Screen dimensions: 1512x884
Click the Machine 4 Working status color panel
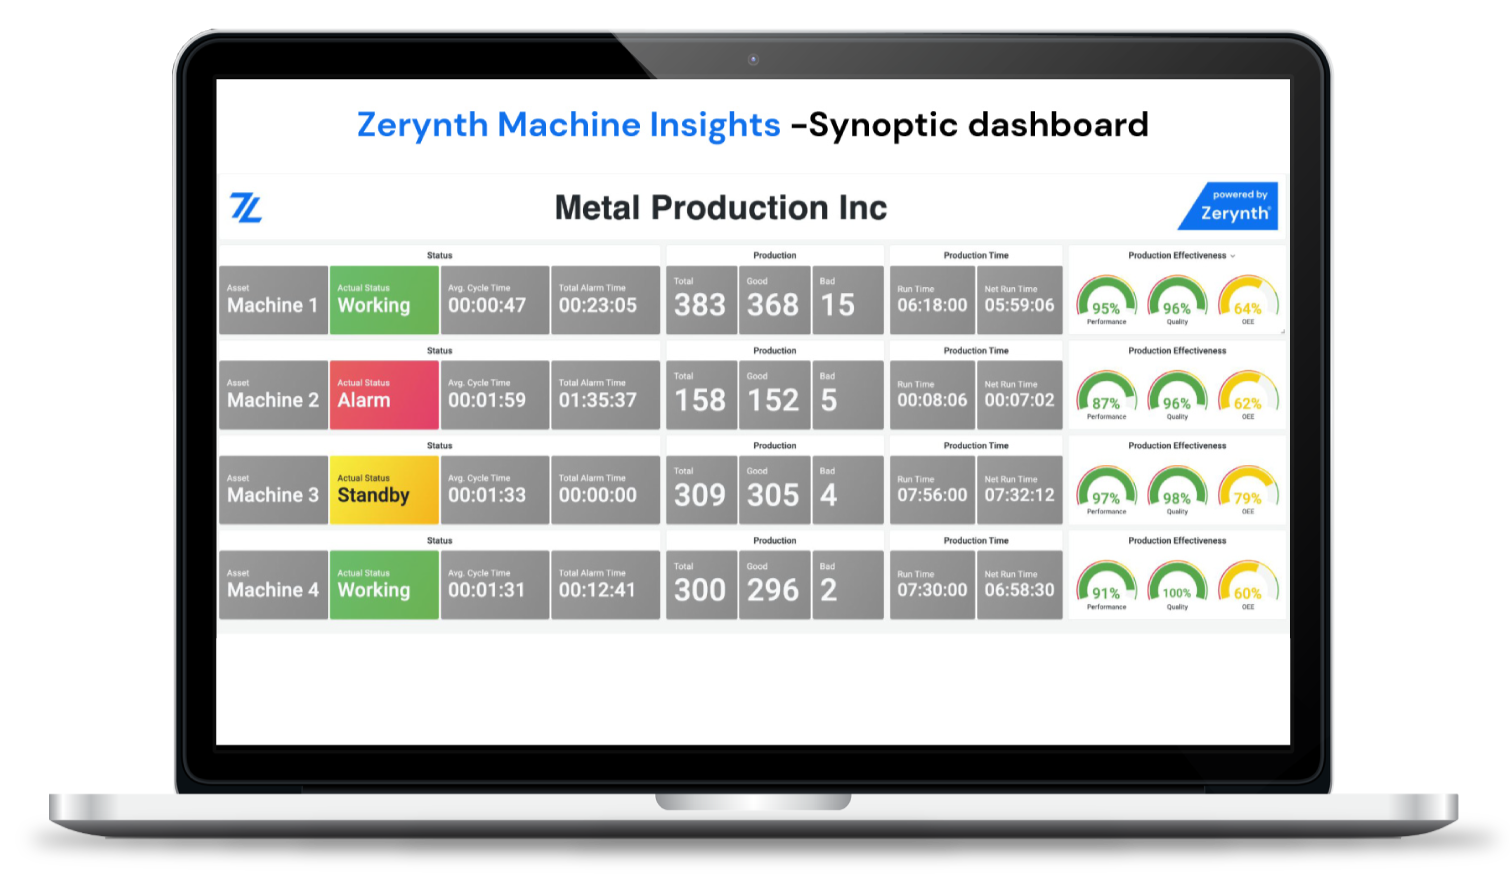pyautogui.click(x=384, y=584)
